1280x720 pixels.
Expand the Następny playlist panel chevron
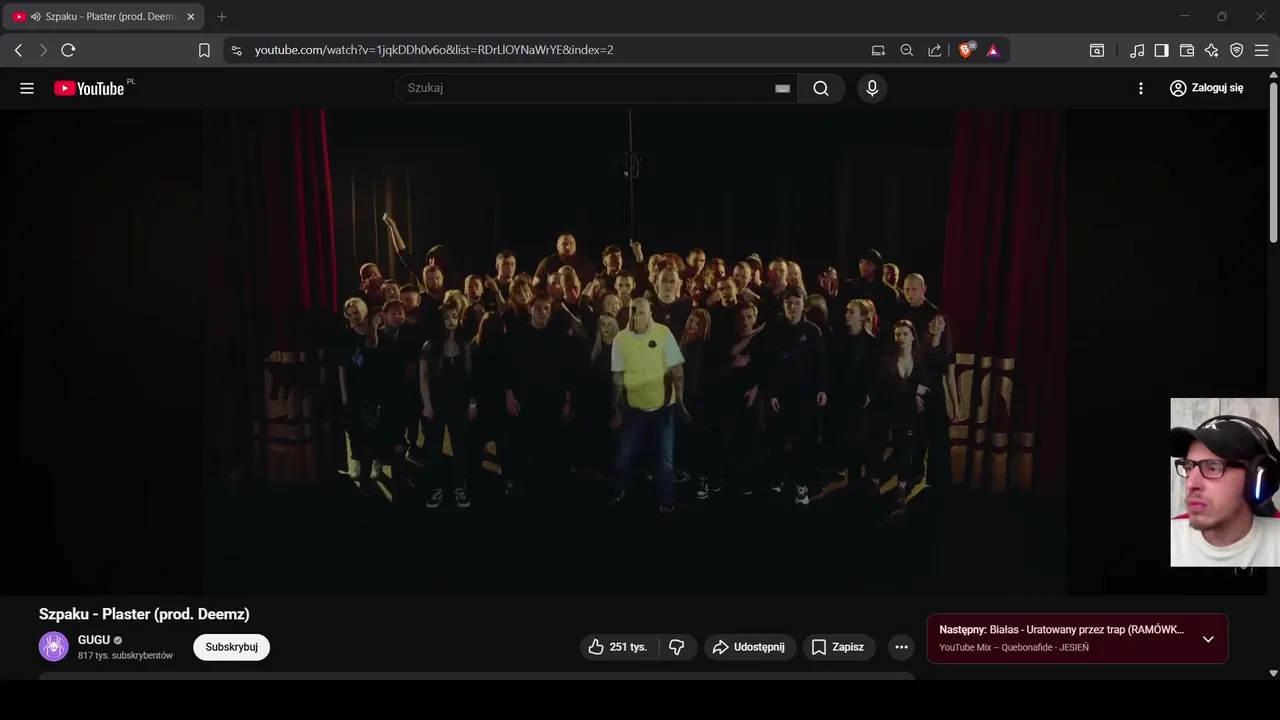tap(1208, 639)
